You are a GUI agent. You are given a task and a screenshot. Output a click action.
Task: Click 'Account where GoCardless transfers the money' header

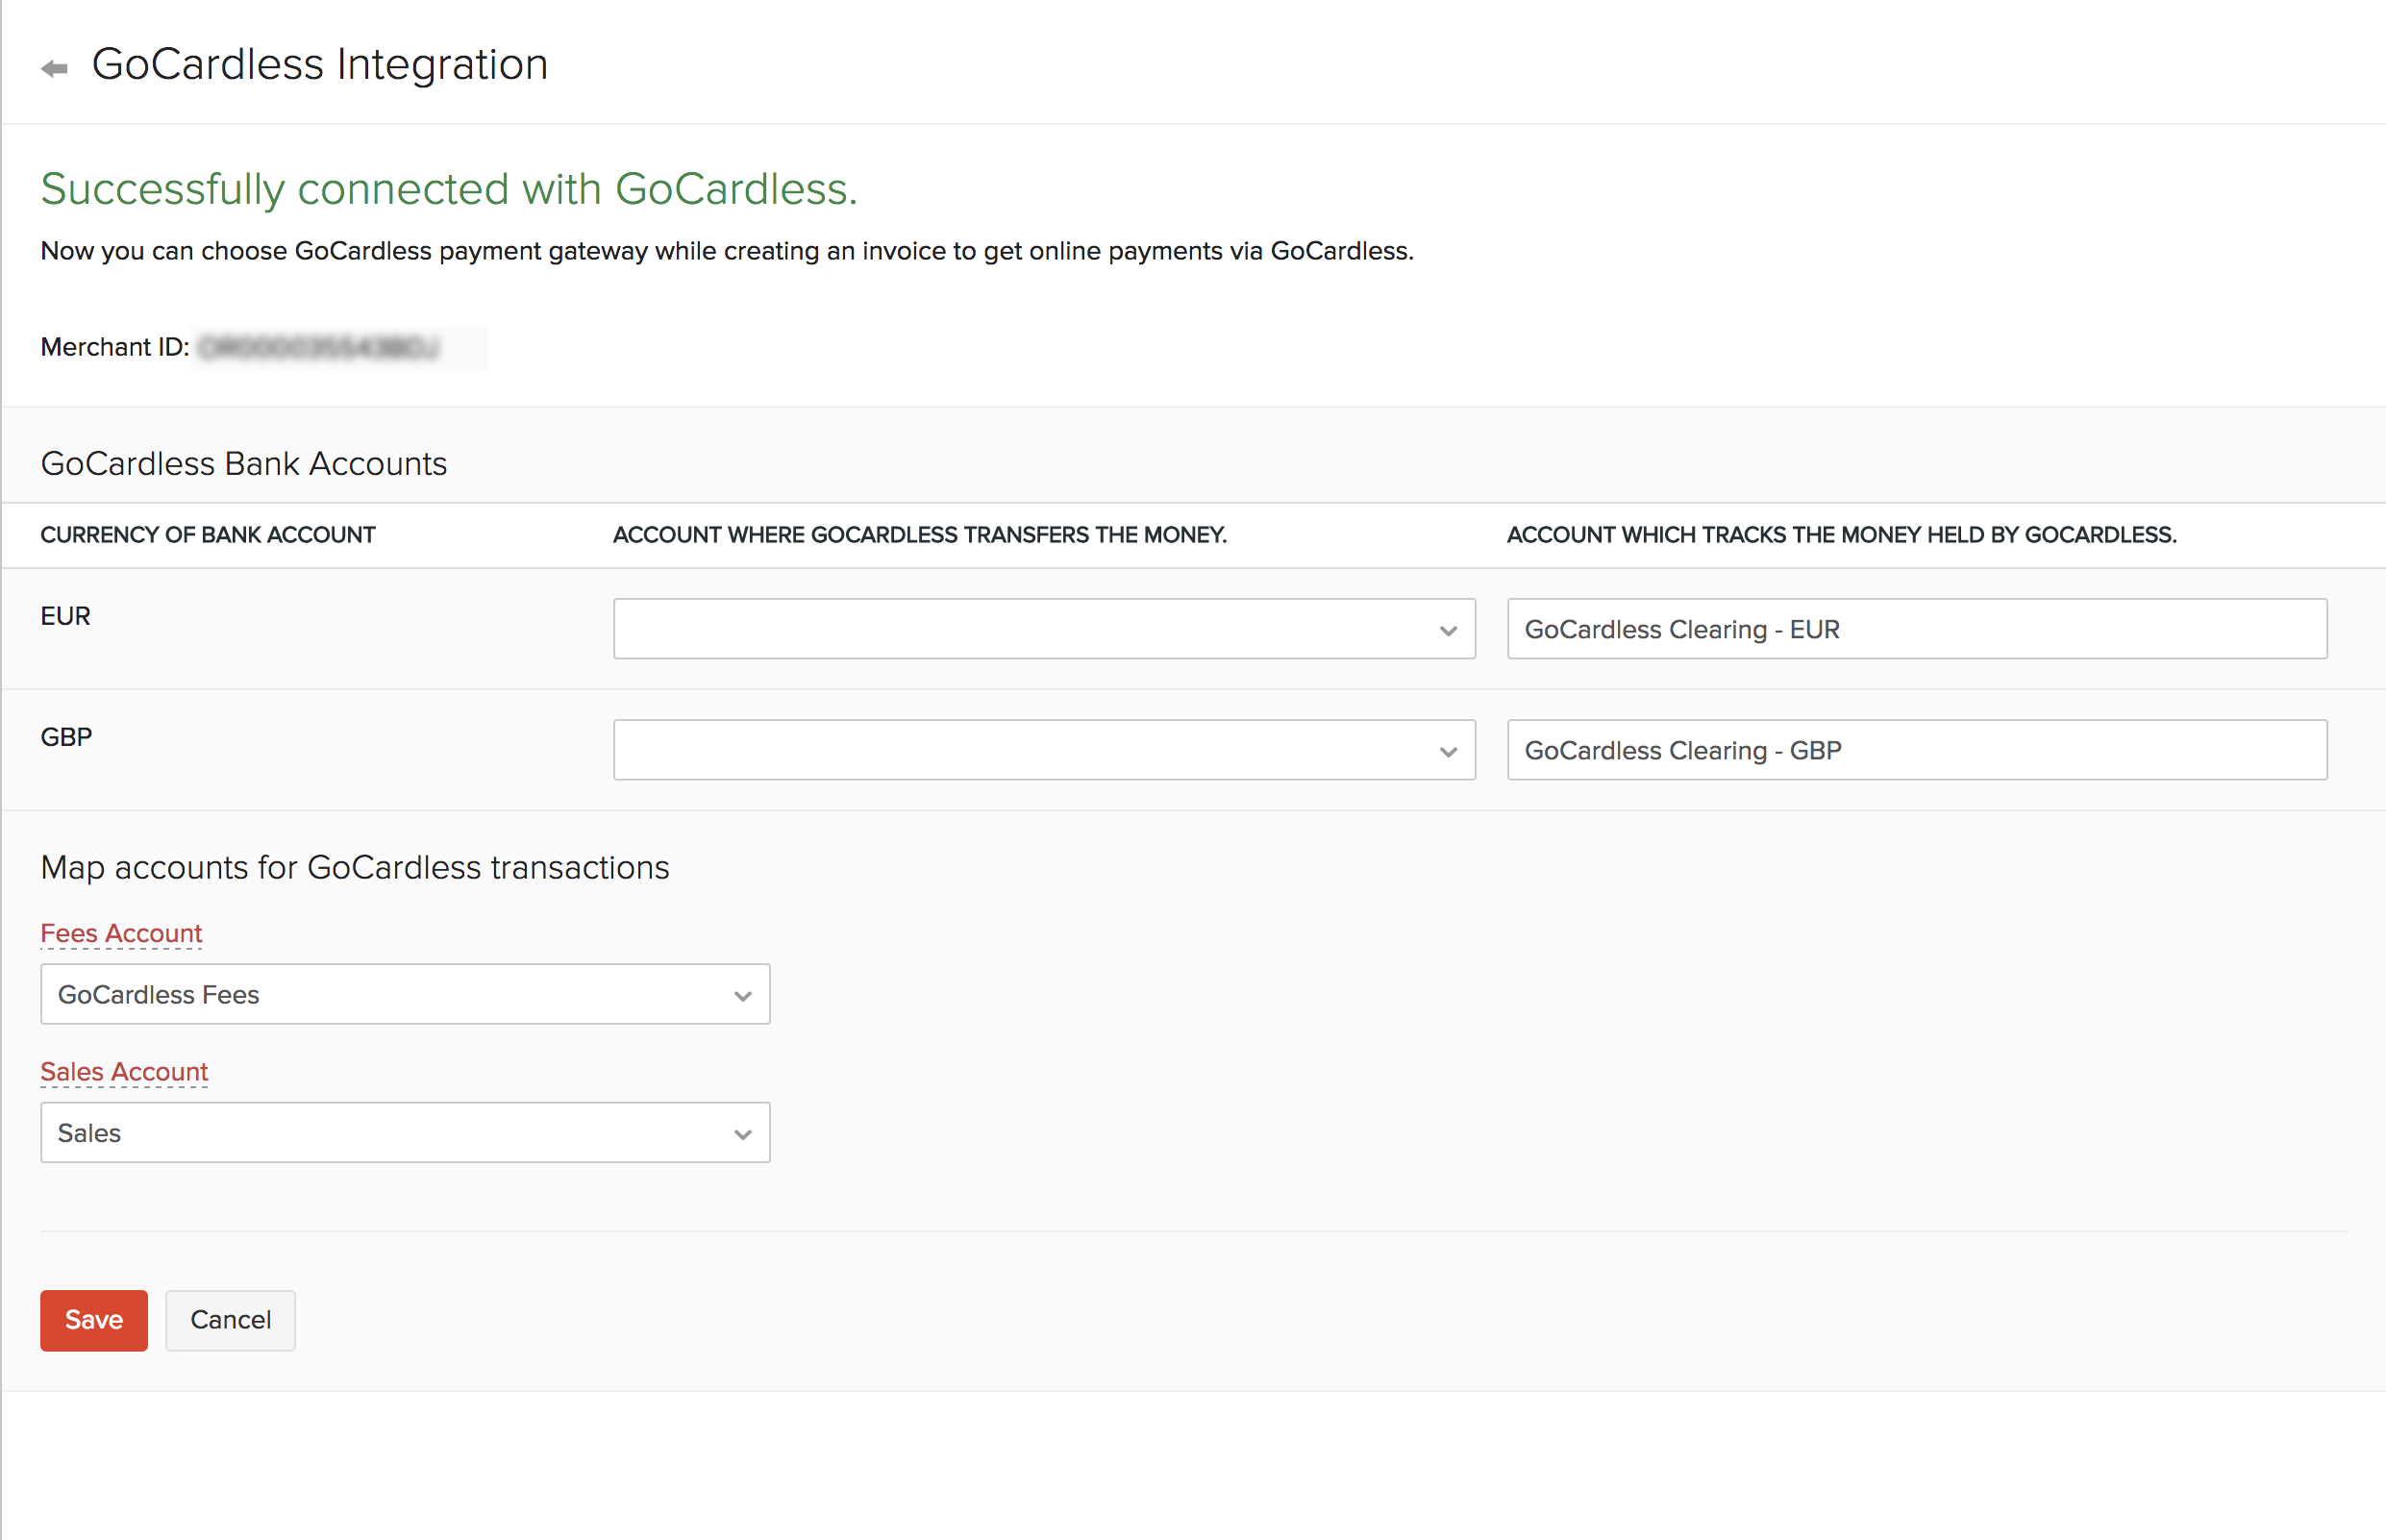tap(920, 535)
